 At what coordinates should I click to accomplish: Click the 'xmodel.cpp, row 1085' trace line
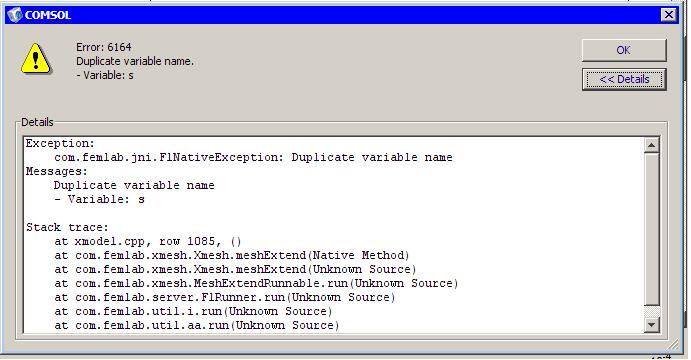pyautogui.click(x=148, y=241)
